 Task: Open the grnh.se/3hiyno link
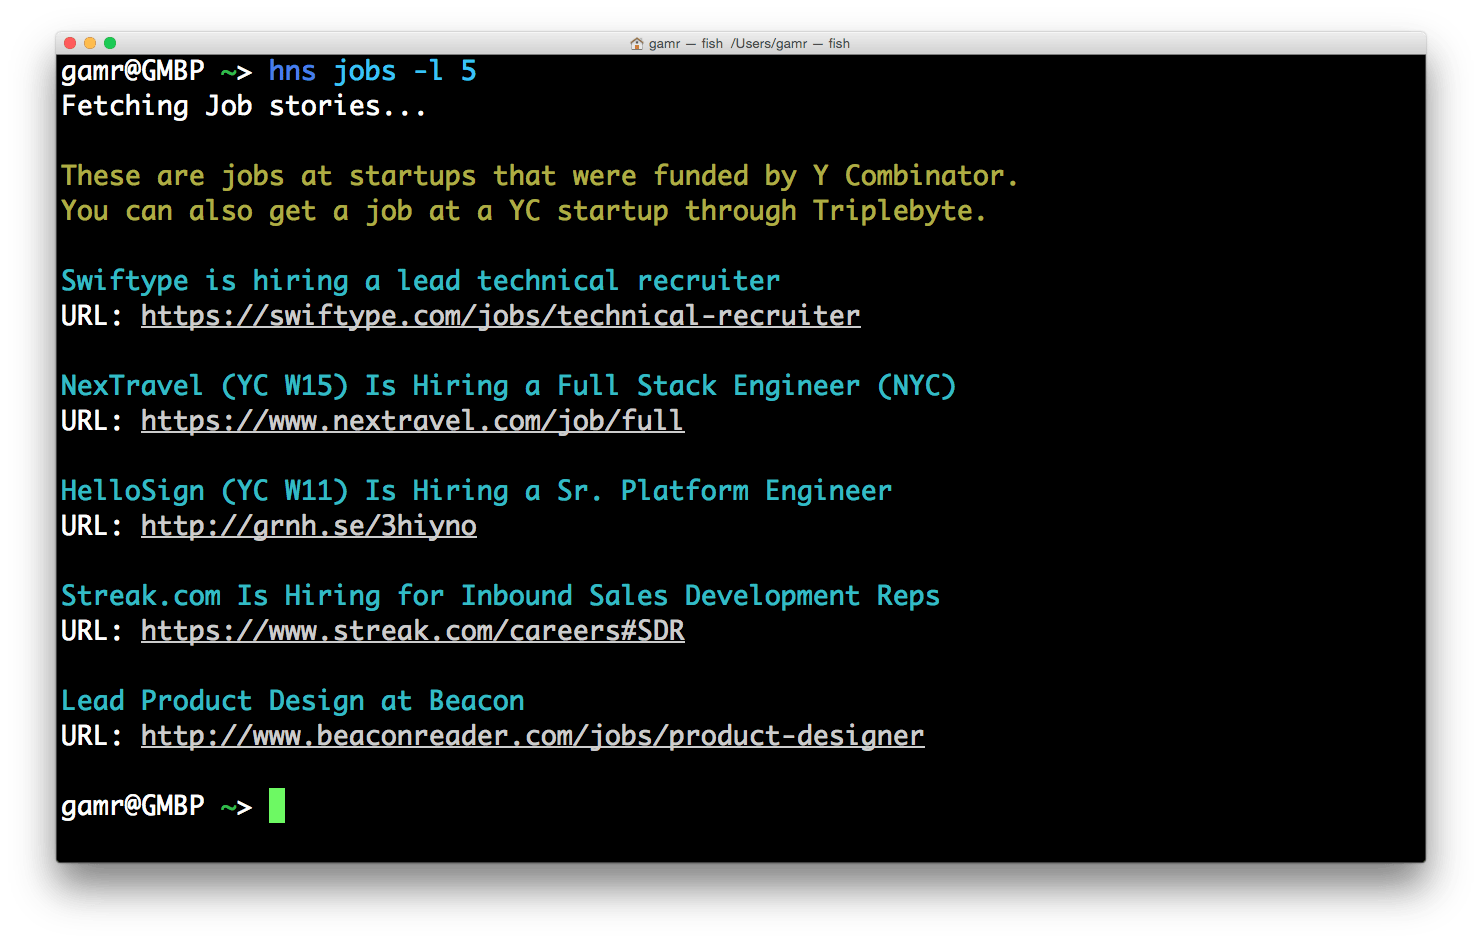click(309, 526)
